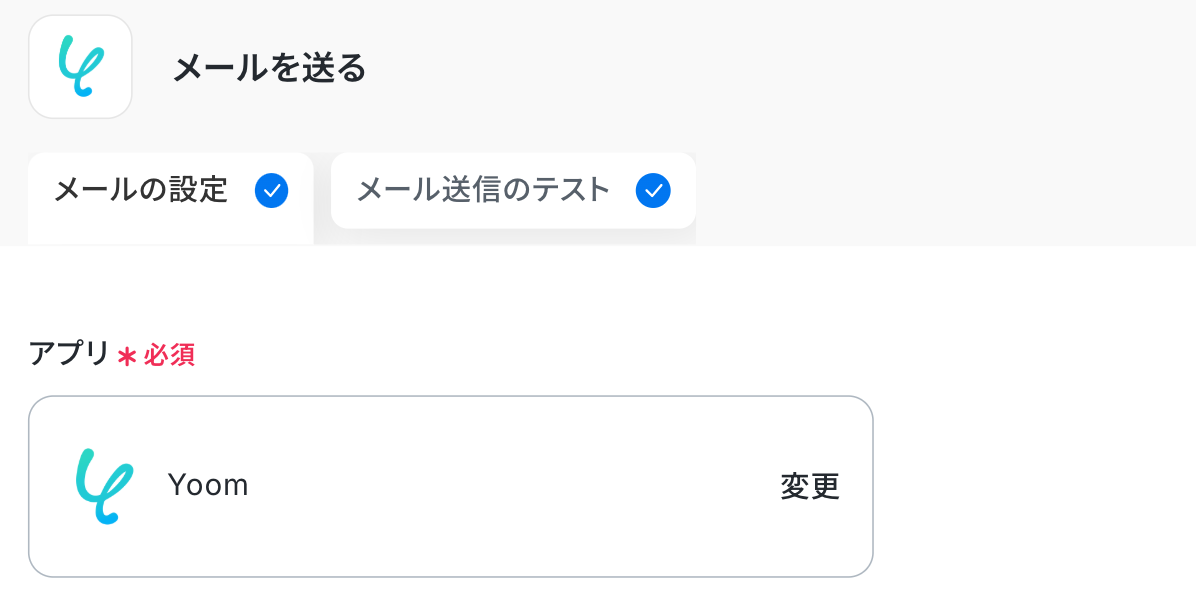Click the blue checkmark on メールの設定 tab
This screenshot has width=1196, height=608.
coord(271,190)
